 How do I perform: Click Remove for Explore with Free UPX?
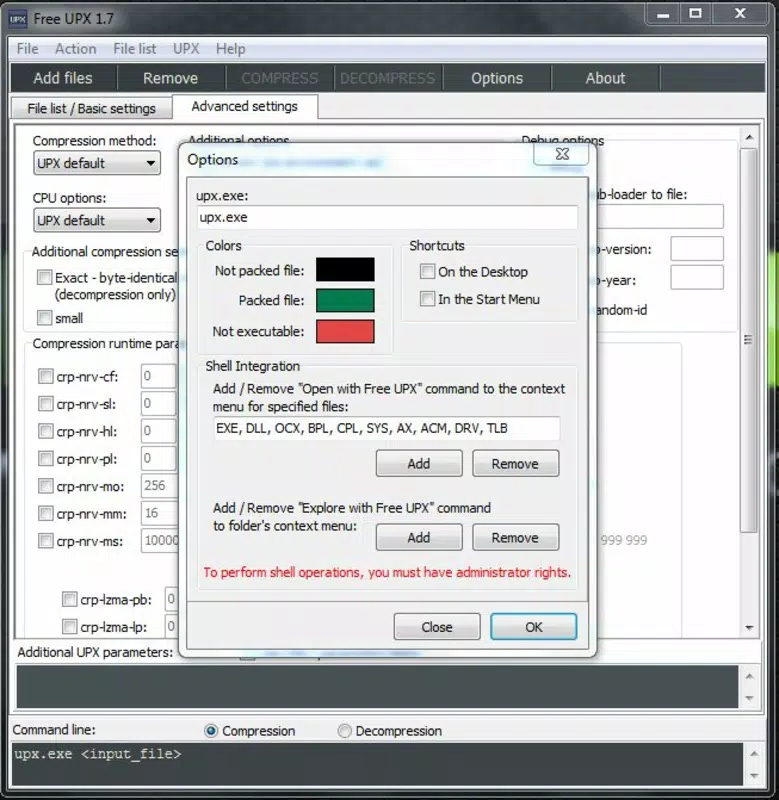click(515, 538)
